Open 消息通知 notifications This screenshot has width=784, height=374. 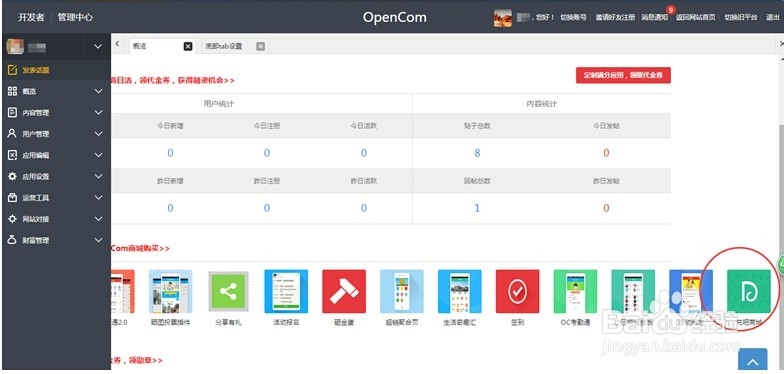654,18
